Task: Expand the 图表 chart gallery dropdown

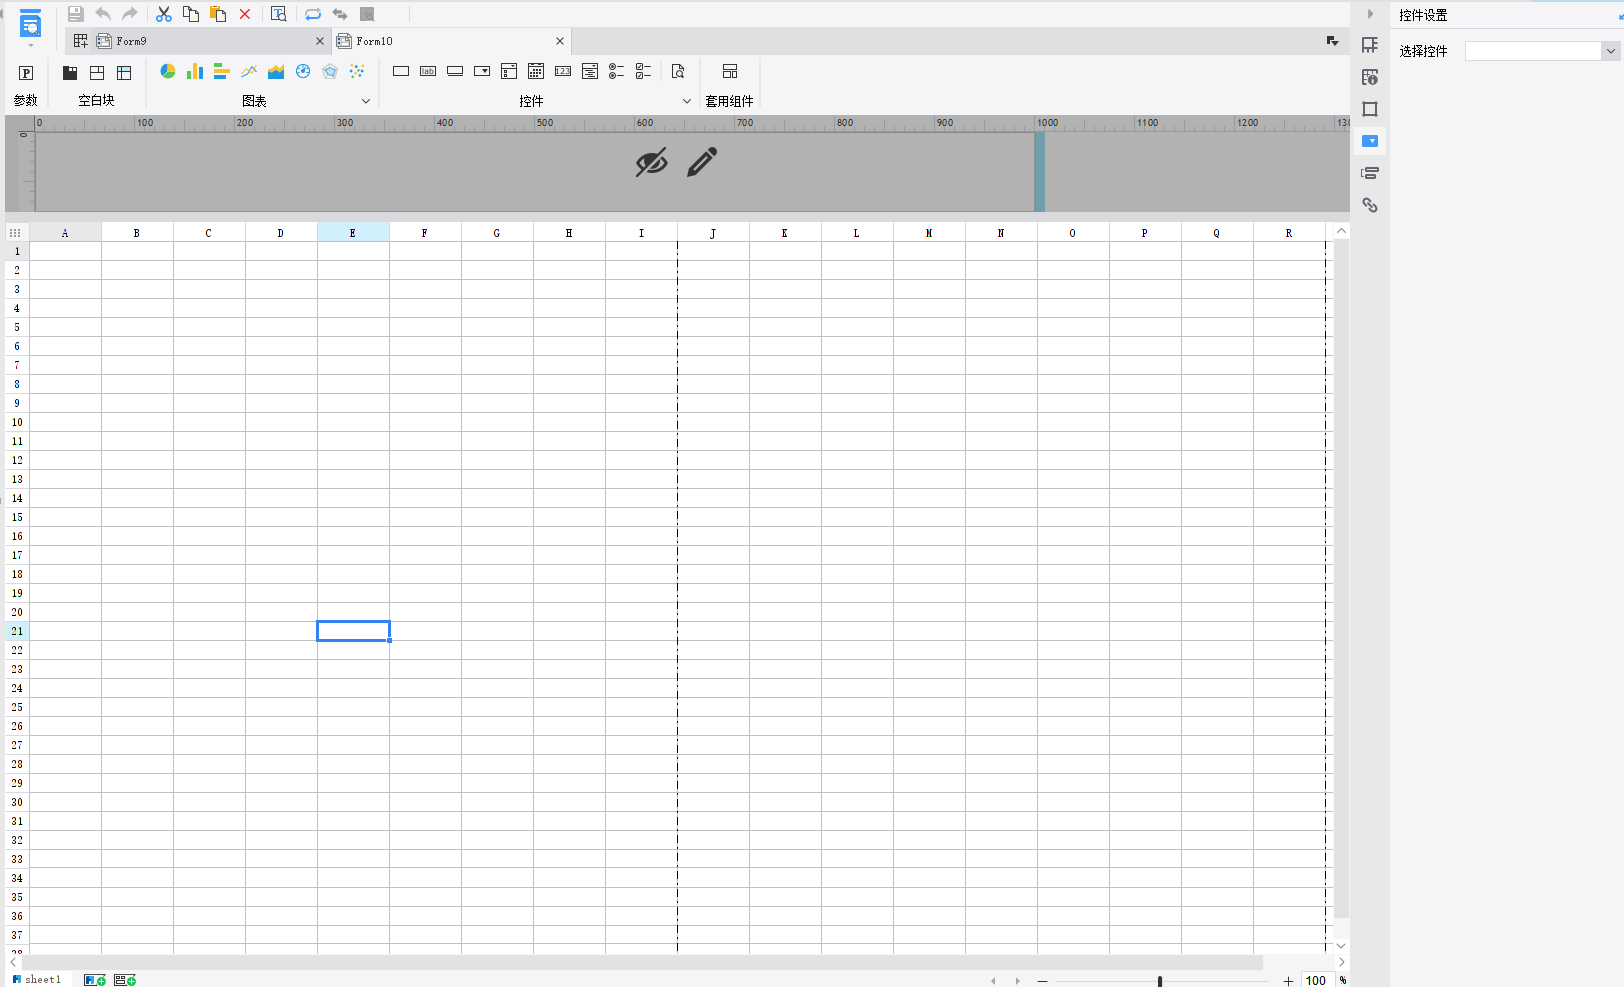Action: click(366, 101)
